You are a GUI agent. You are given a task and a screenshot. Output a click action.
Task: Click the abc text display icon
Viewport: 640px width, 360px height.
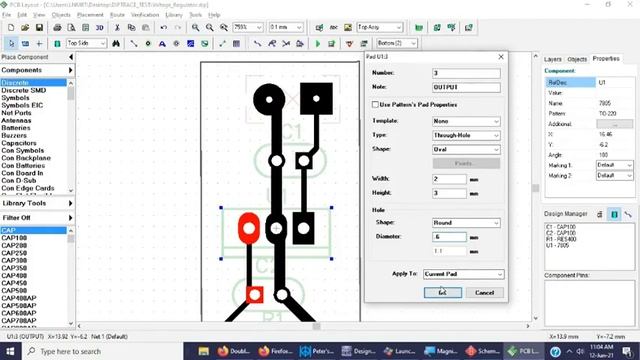click(333, 27)
